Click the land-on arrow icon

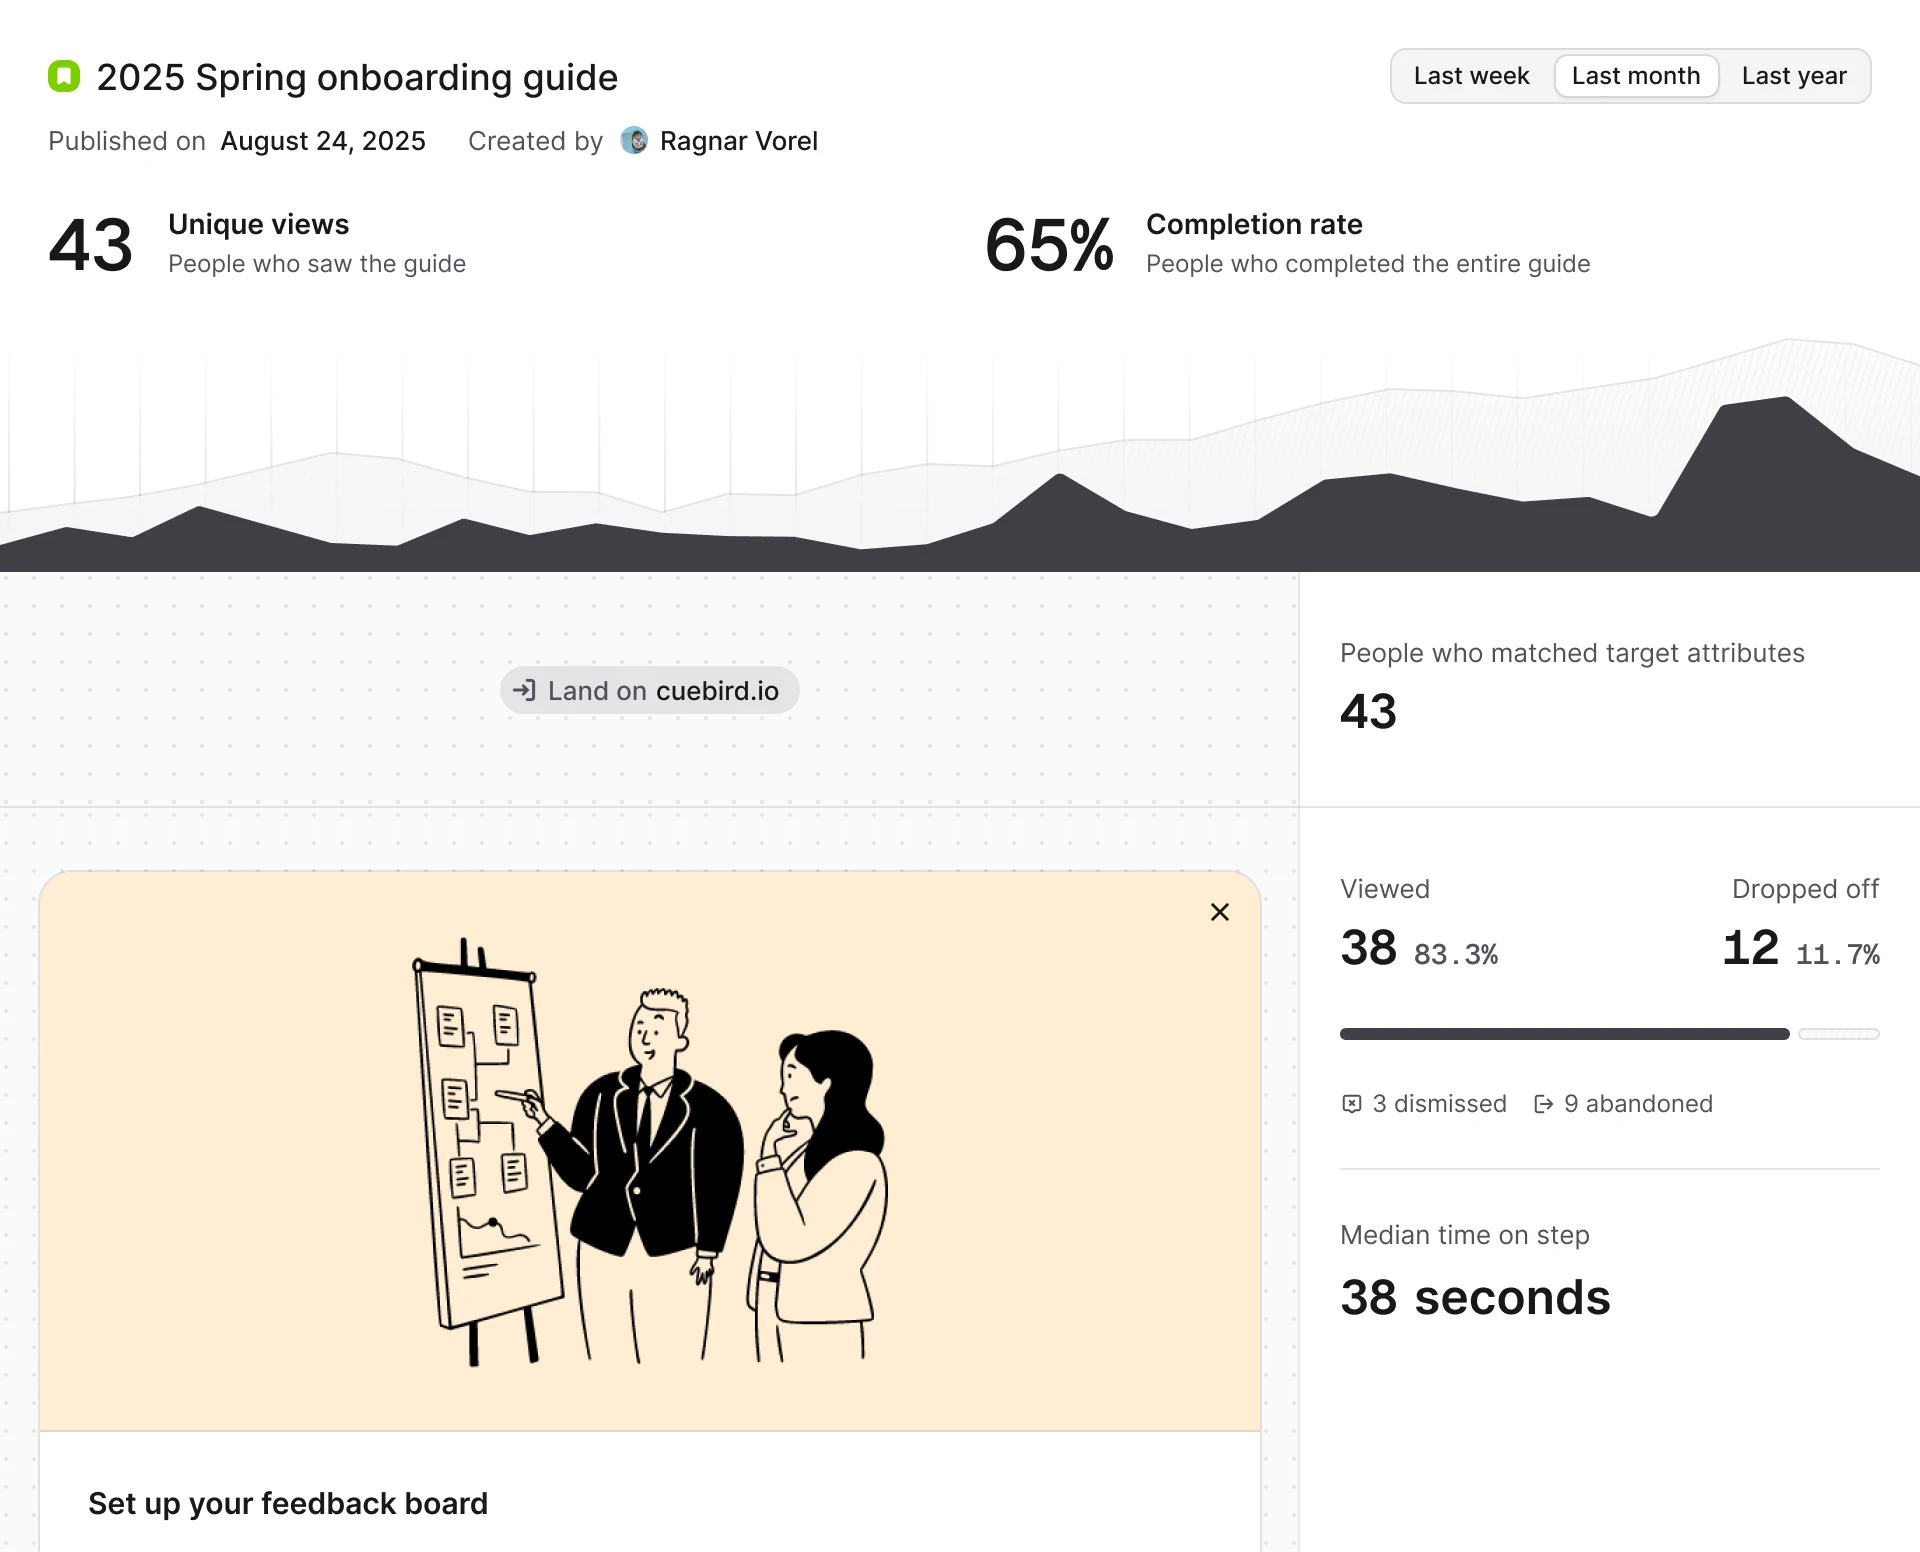(524, 690)
